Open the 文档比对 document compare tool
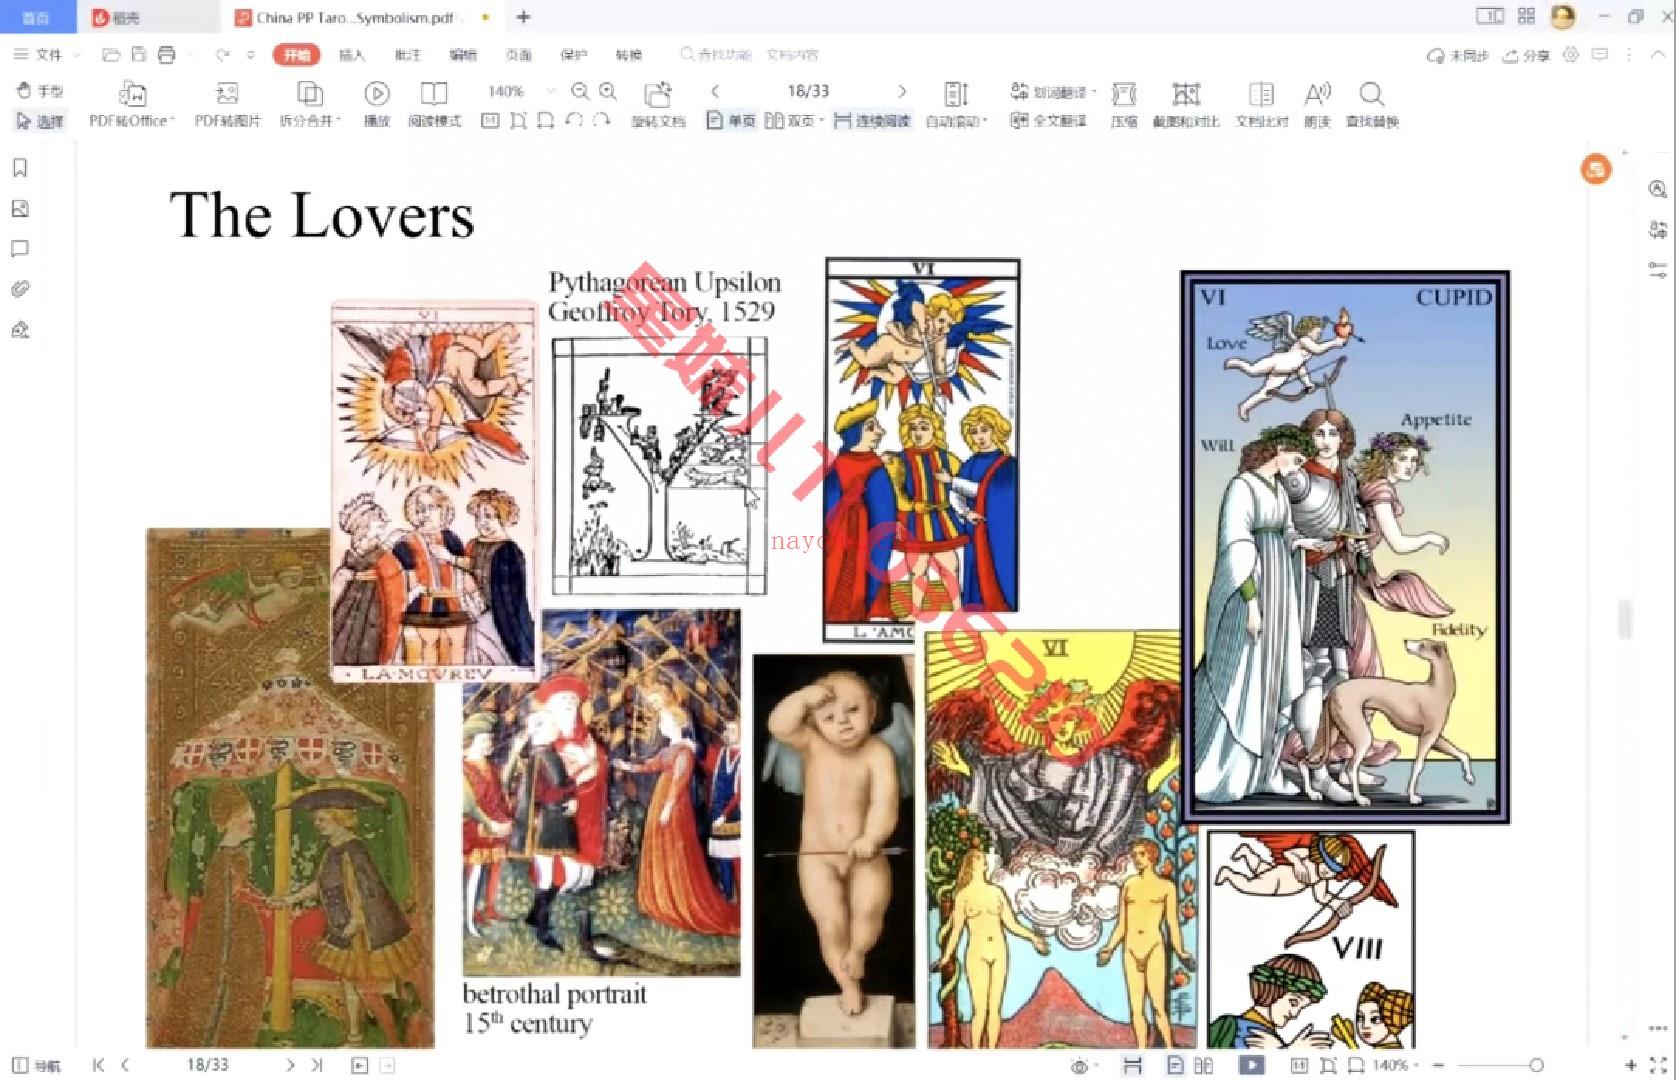Image resolution: width=1676 pixels, height=1080 pixels. point(1261,105)
